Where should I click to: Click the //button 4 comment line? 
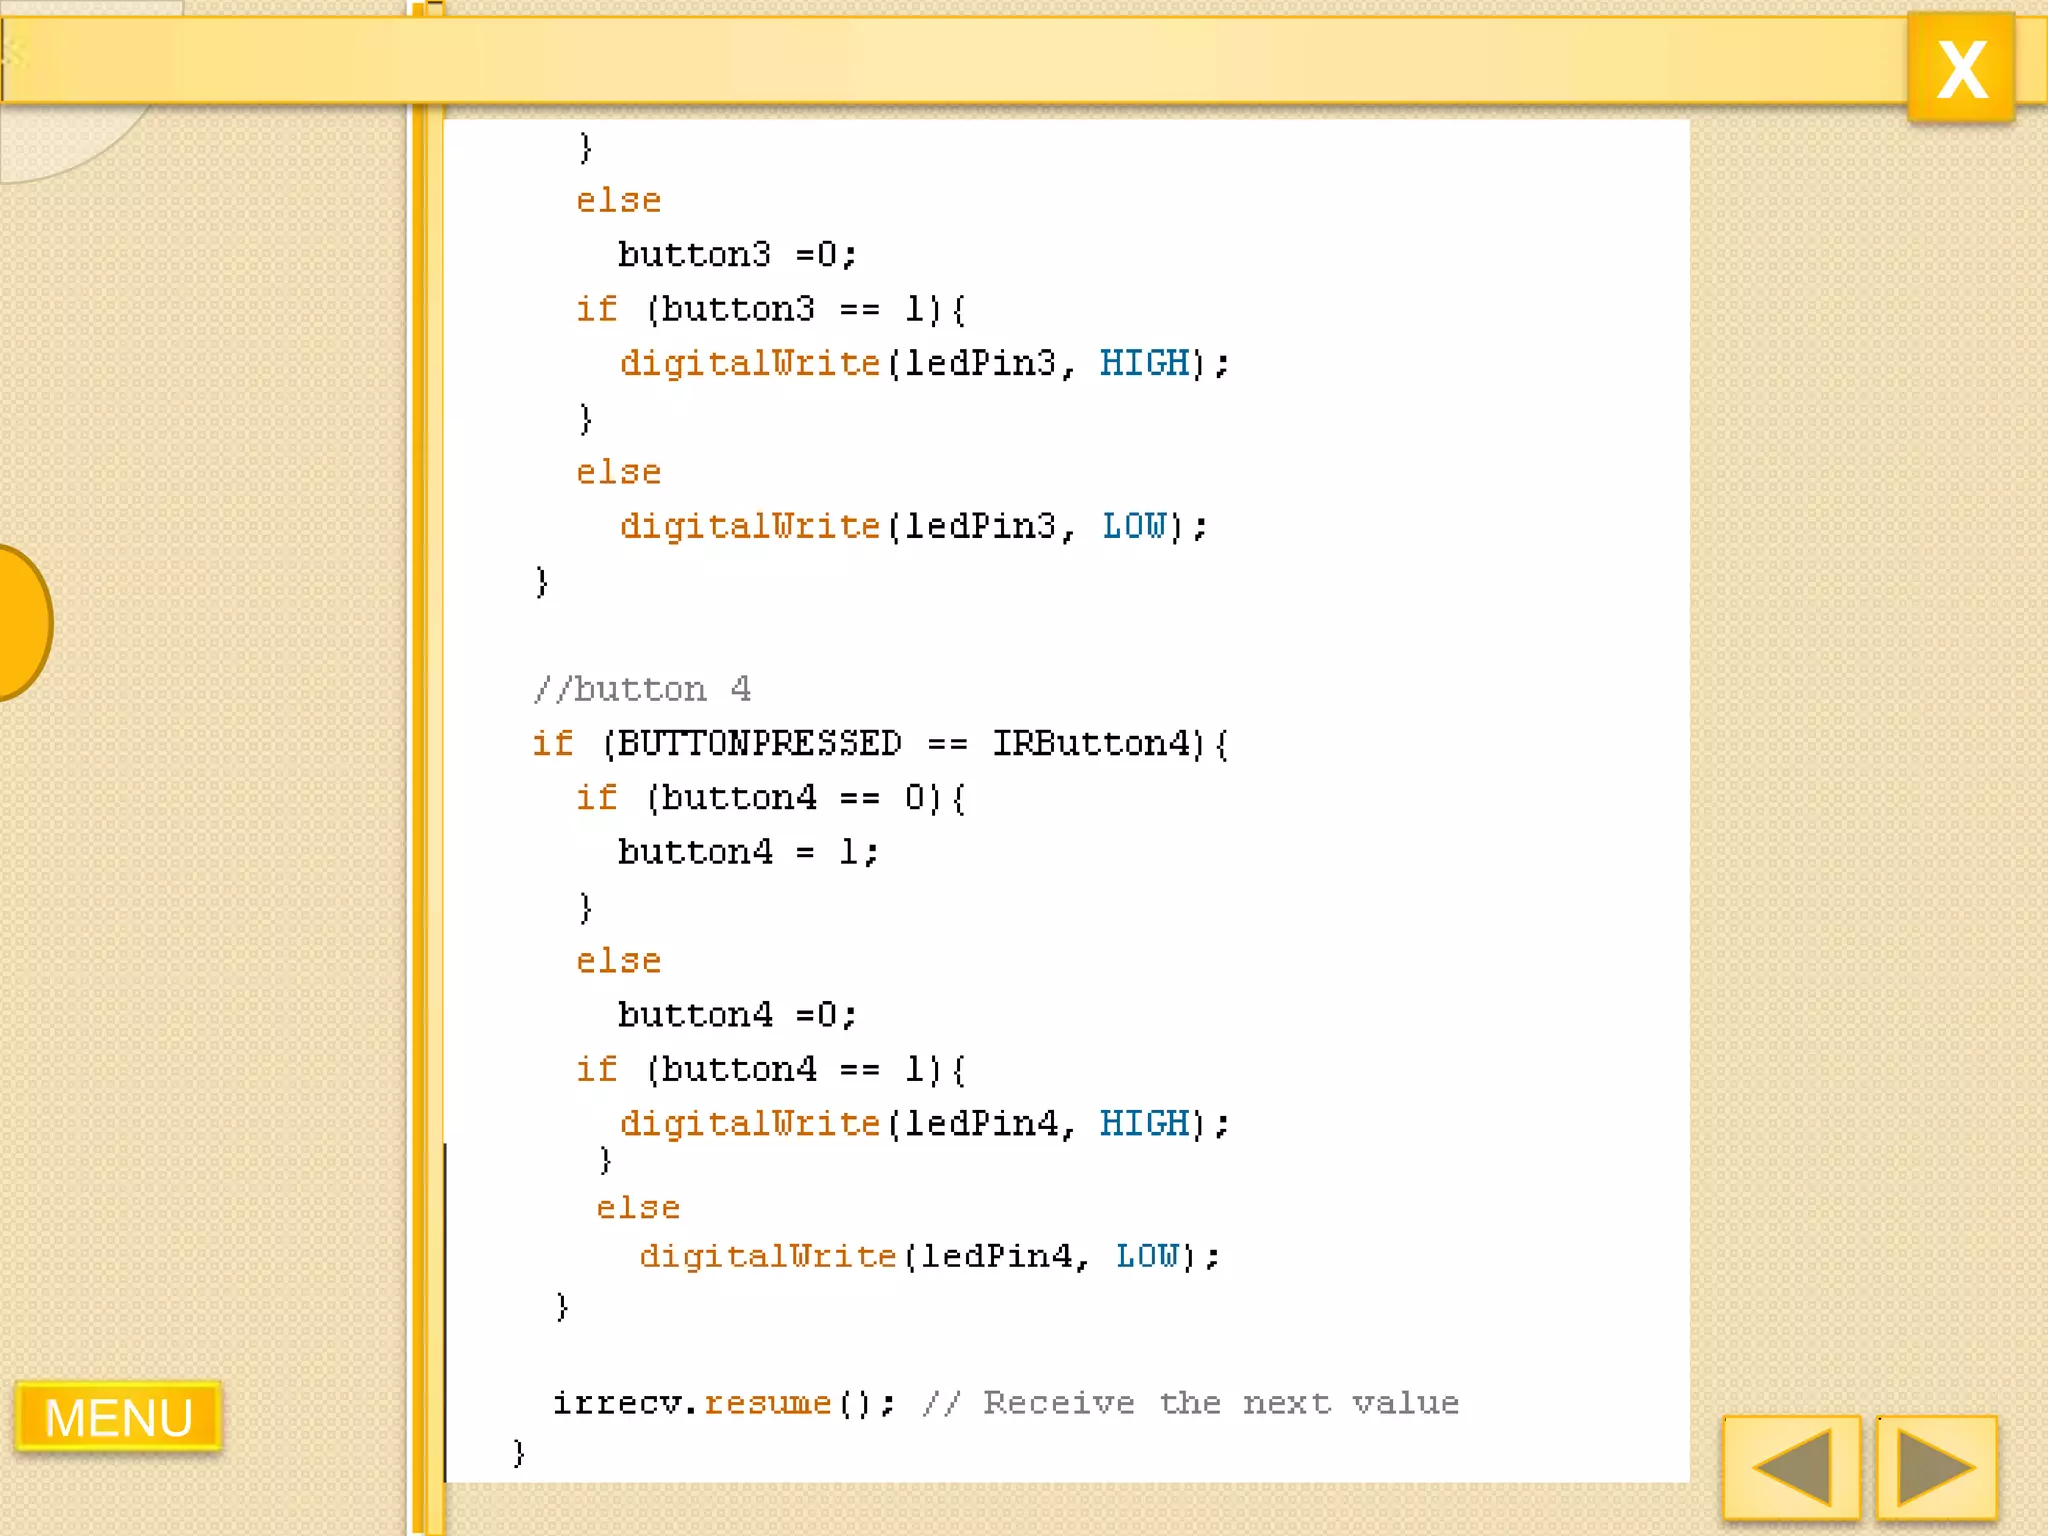pos(642,689)
